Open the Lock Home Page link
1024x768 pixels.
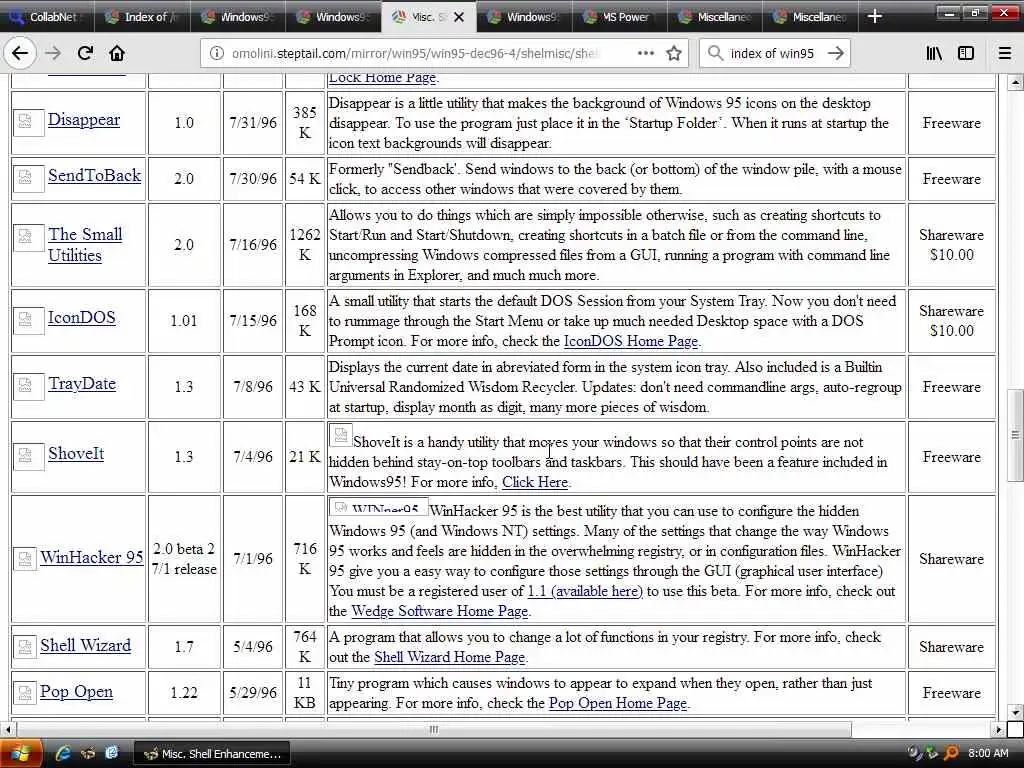[x=382, y=78]
